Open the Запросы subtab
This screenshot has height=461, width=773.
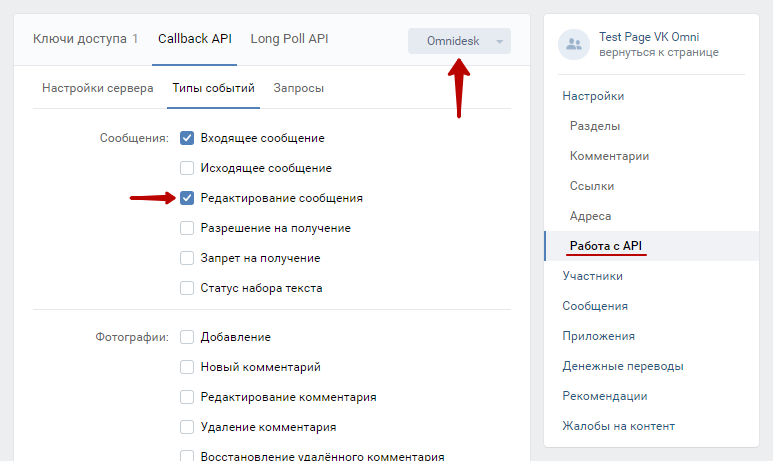pos(299,88)
